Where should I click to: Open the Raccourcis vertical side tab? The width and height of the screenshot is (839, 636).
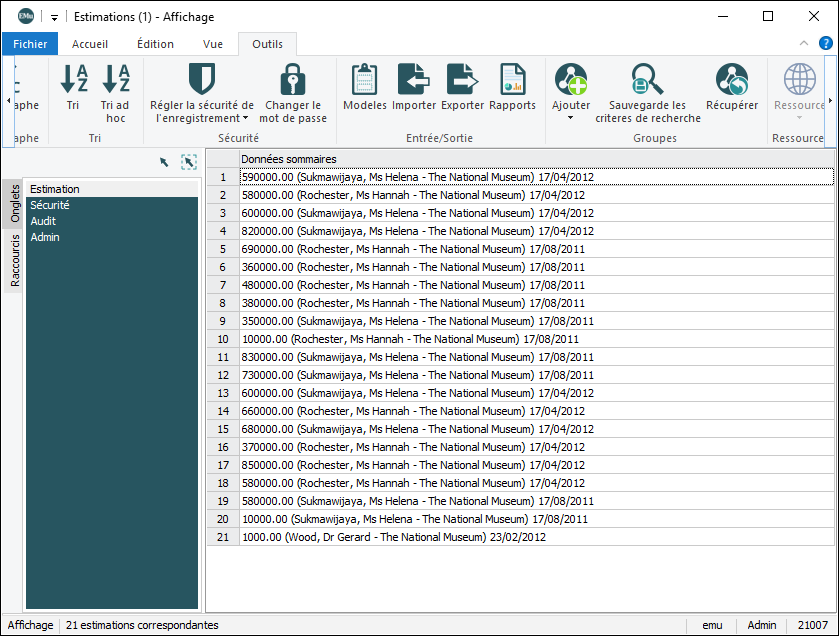click(x=14, y=261)
